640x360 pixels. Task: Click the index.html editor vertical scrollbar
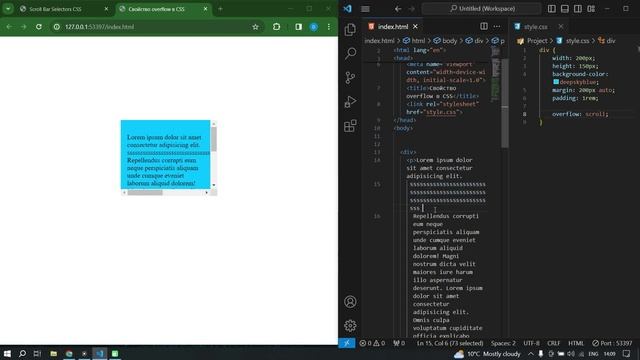(x=505, y=103)
